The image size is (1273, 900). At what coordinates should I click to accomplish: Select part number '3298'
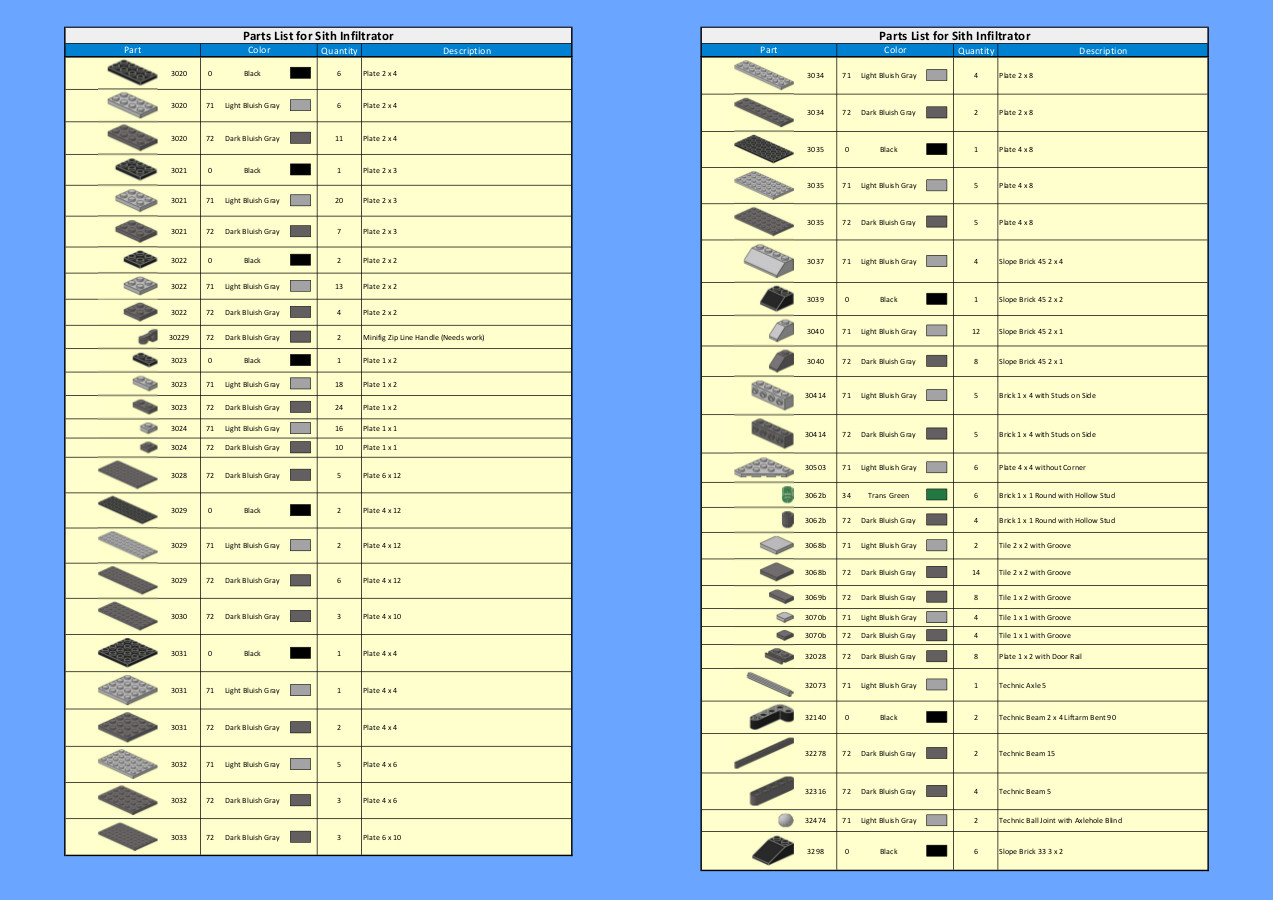click(x=816, y=851)
